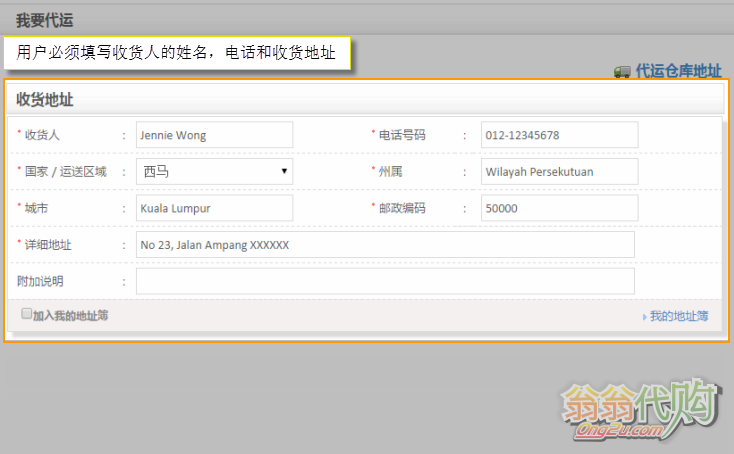Click the 州属 field with Wilayah Persekutuan
734x454 pixels.
[x=559, y=171]
